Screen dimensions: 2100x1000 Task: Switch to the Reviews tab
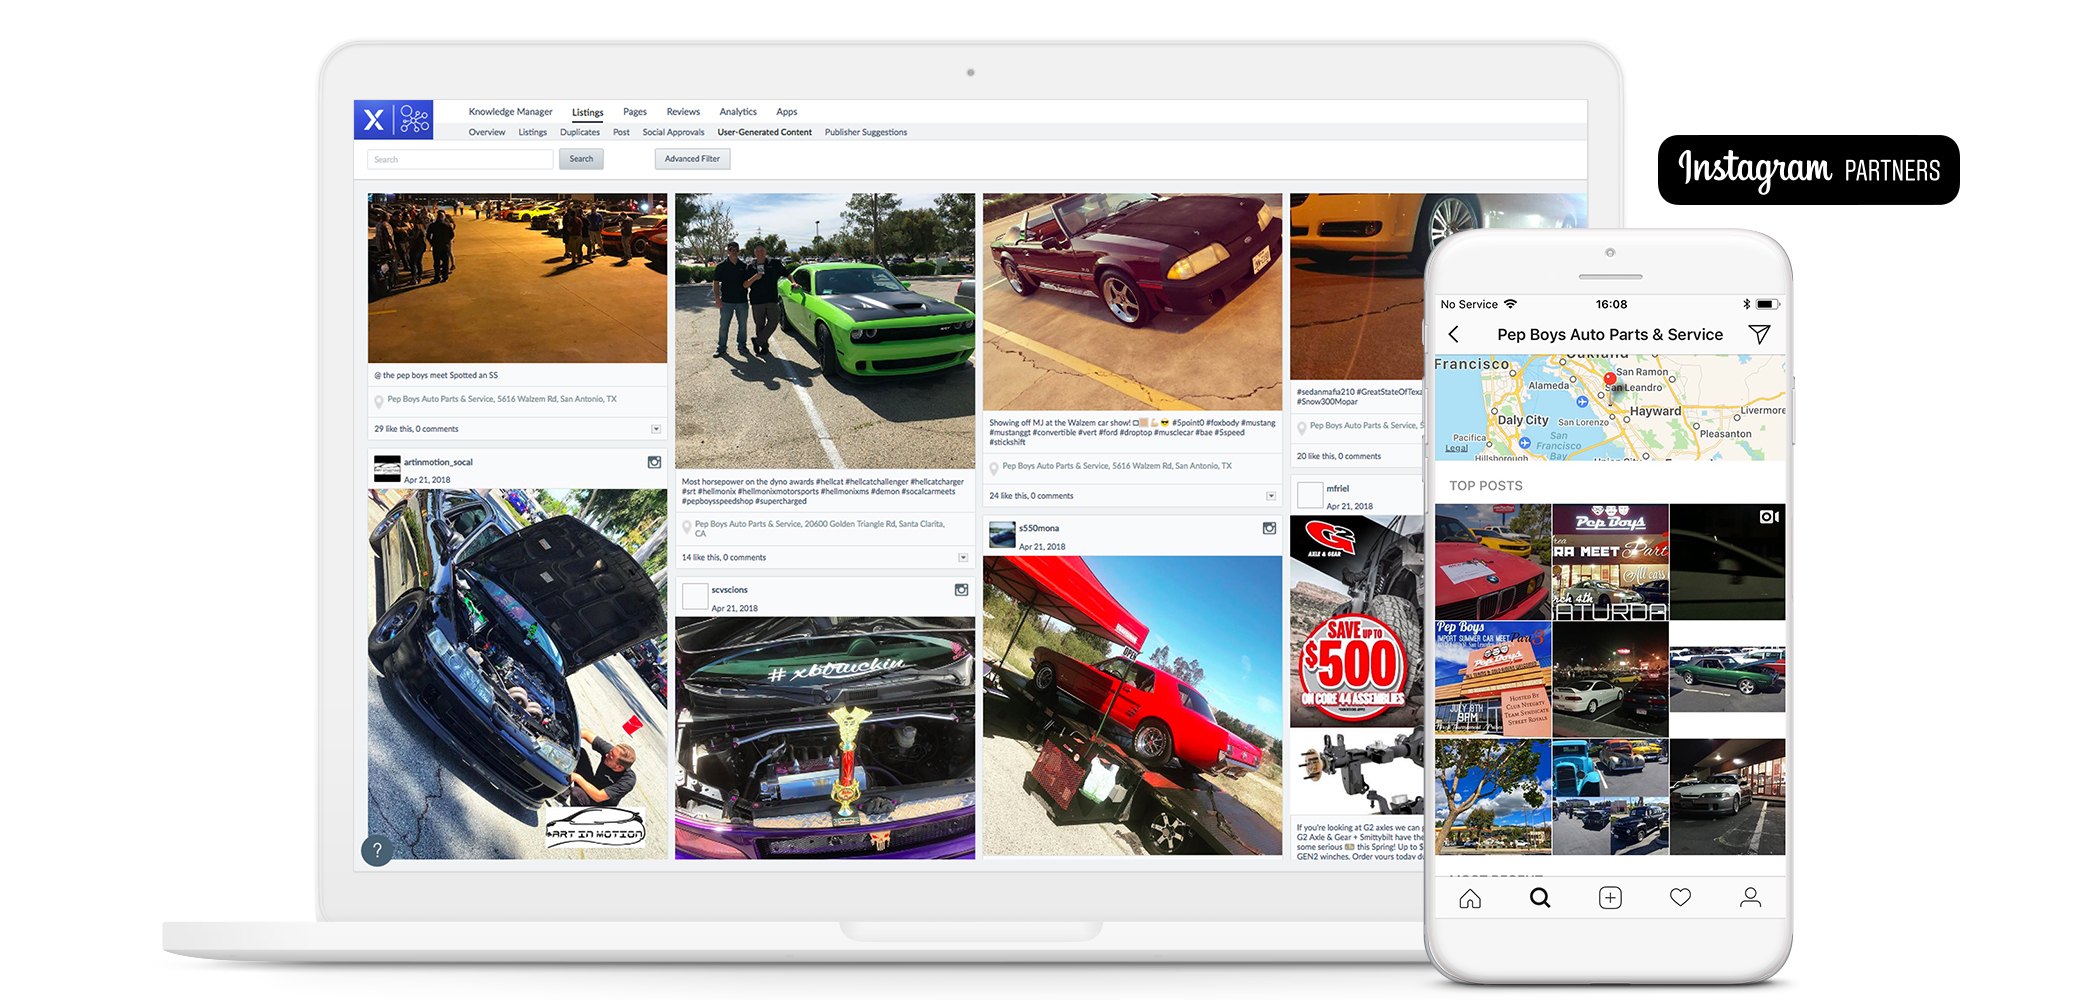[683, 112]
